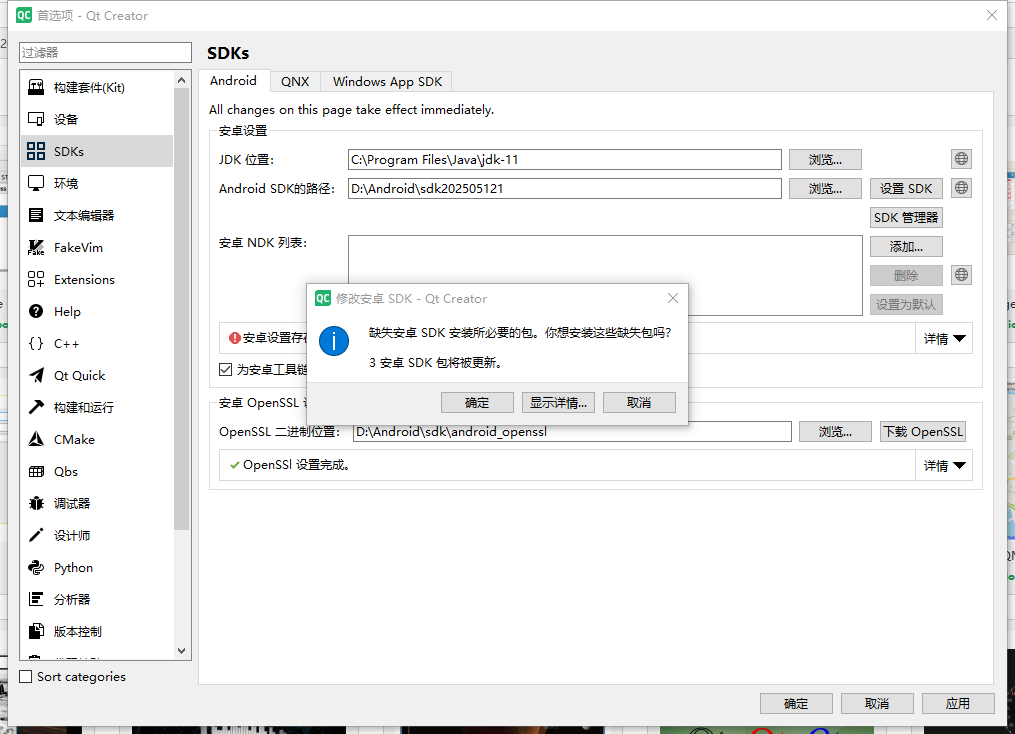The width and height of the screenshot is (1015, 734).
Task: Open the Qt Quick paper plane icon
Action: coord(36,375)
